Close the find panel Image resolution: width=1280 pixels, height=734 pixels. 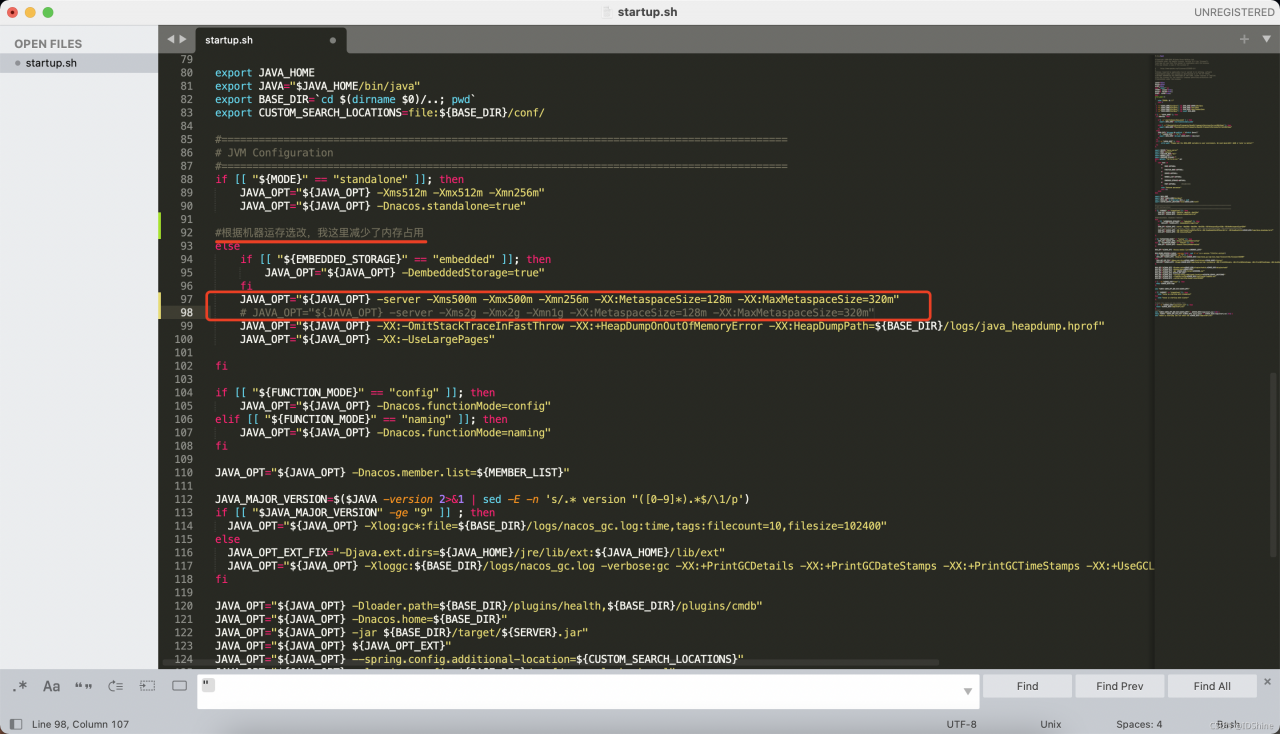1267,681
